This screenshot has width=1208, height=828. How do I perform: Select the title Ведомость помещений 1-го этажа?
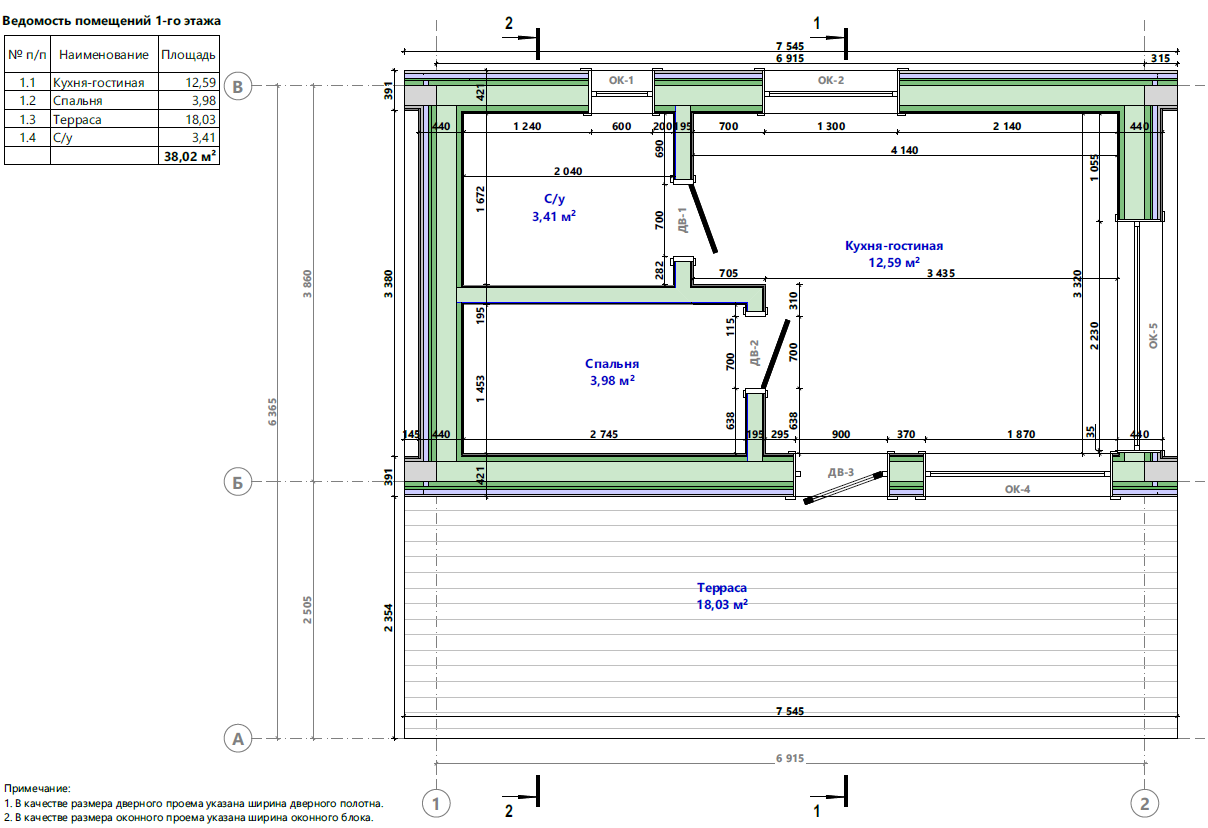[113, 20]
